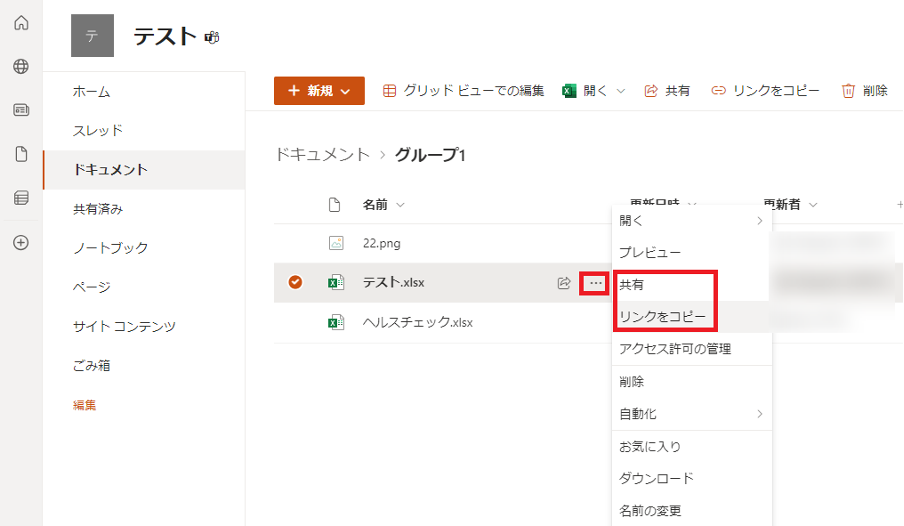
Task: Click the Excel icon for テスト.xlsx
Action: pyautogui.click(x=336, y=282)
